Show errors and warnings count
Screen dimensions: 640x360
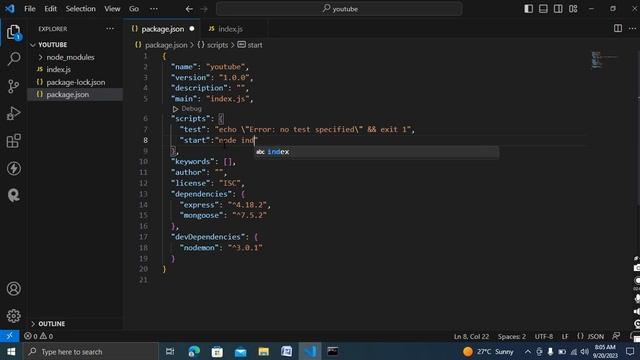[38, 336]
